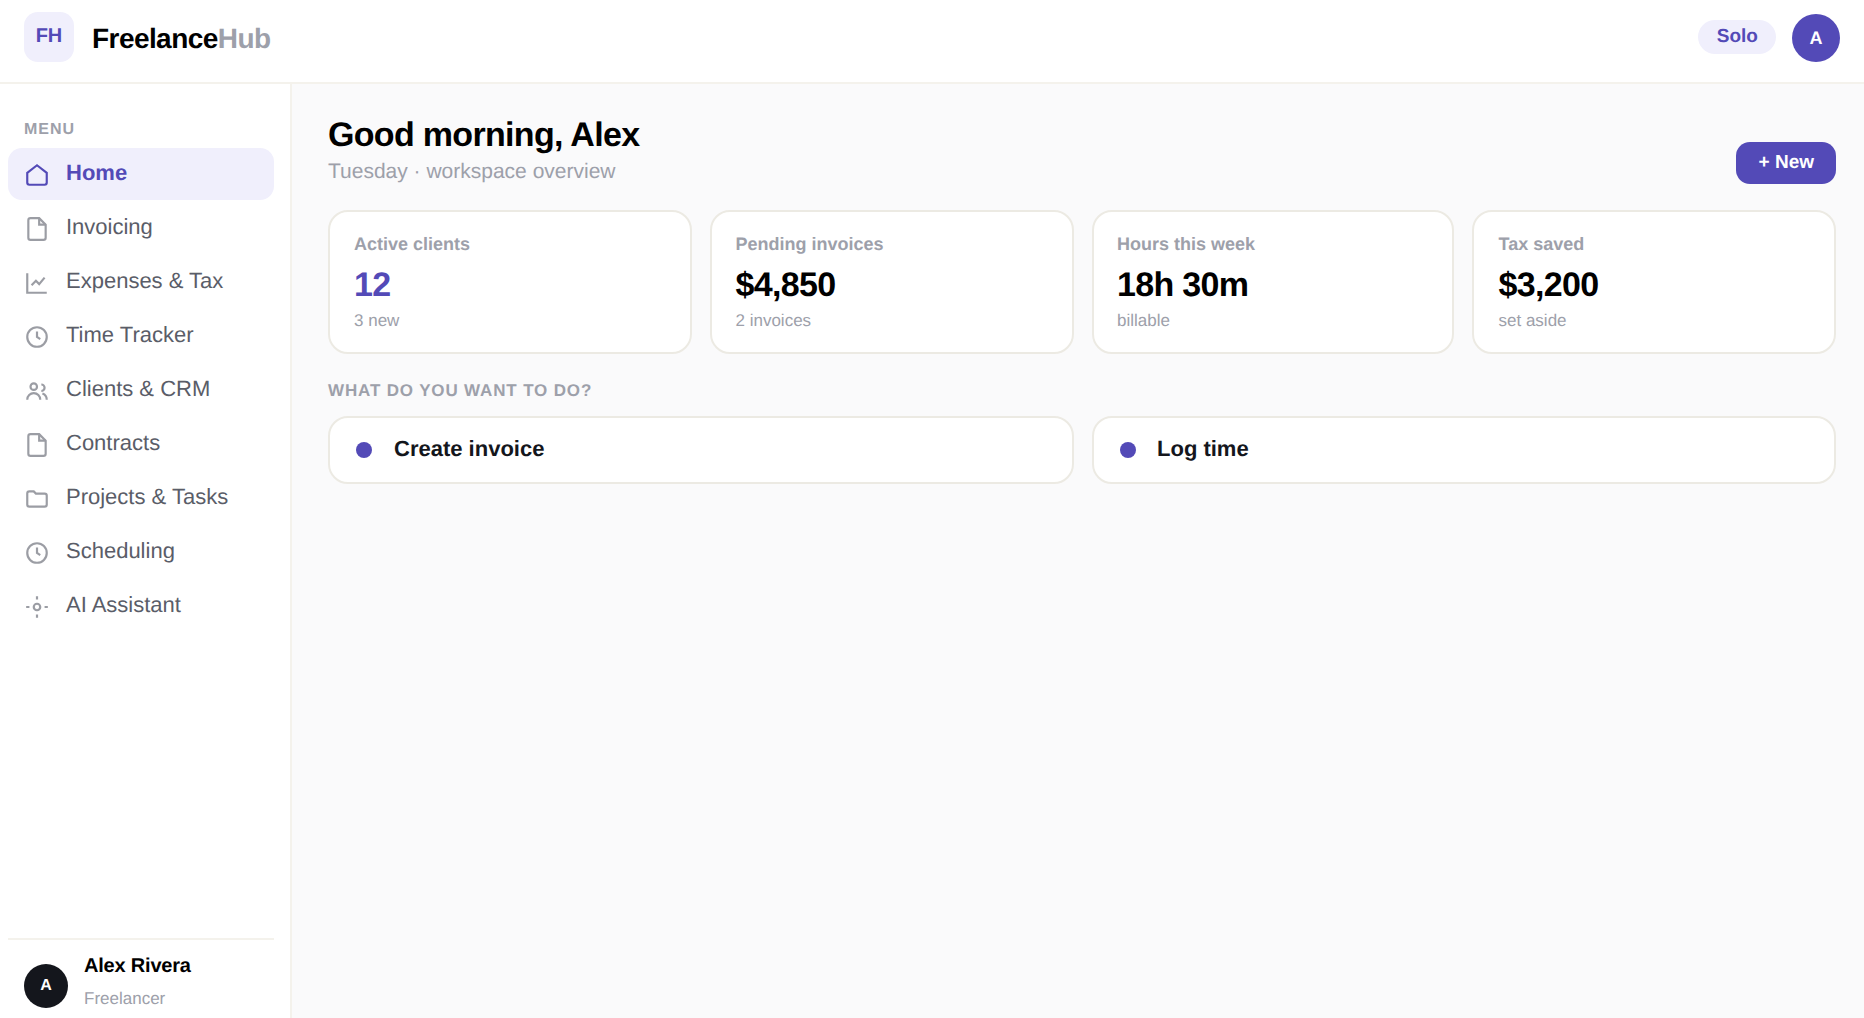Click the Projects & Tasks folder icon
Viewport: 1864px width, 1018px height.
click(37, 499)
